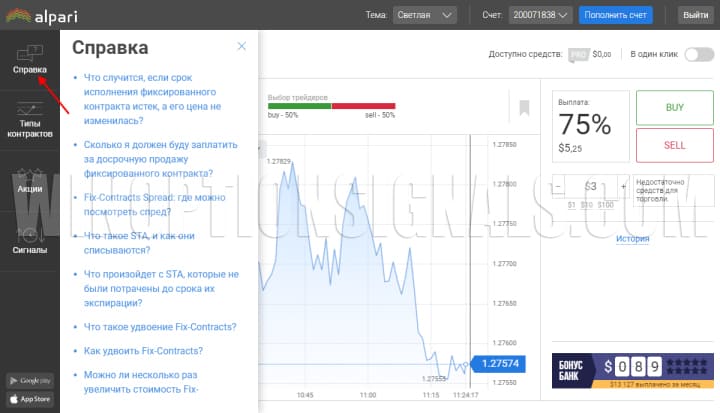This screenshot has height=413, width=720.
Task: Toggle the В один клик switch
Action: click(698, 54)
